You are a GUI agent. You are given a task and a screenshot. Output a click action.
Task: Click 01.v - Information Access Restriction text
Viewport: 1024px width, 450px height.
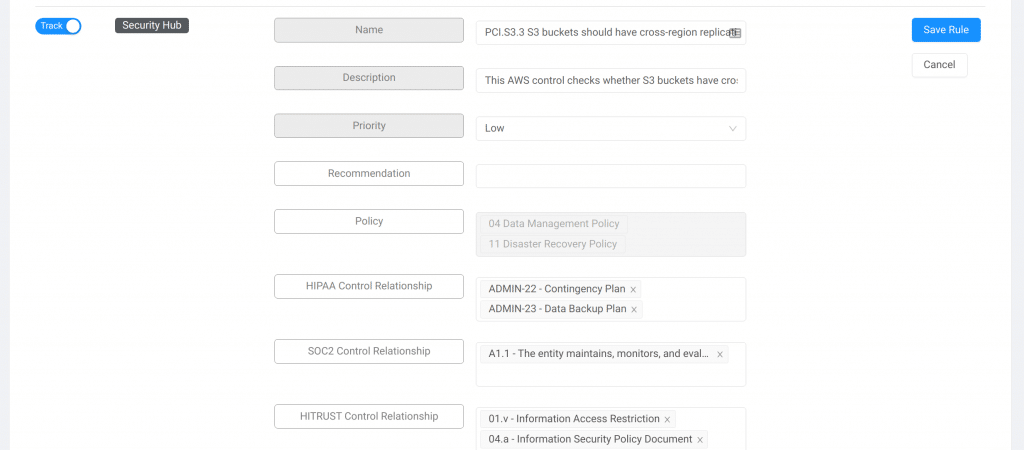click(x=574, y=419)
